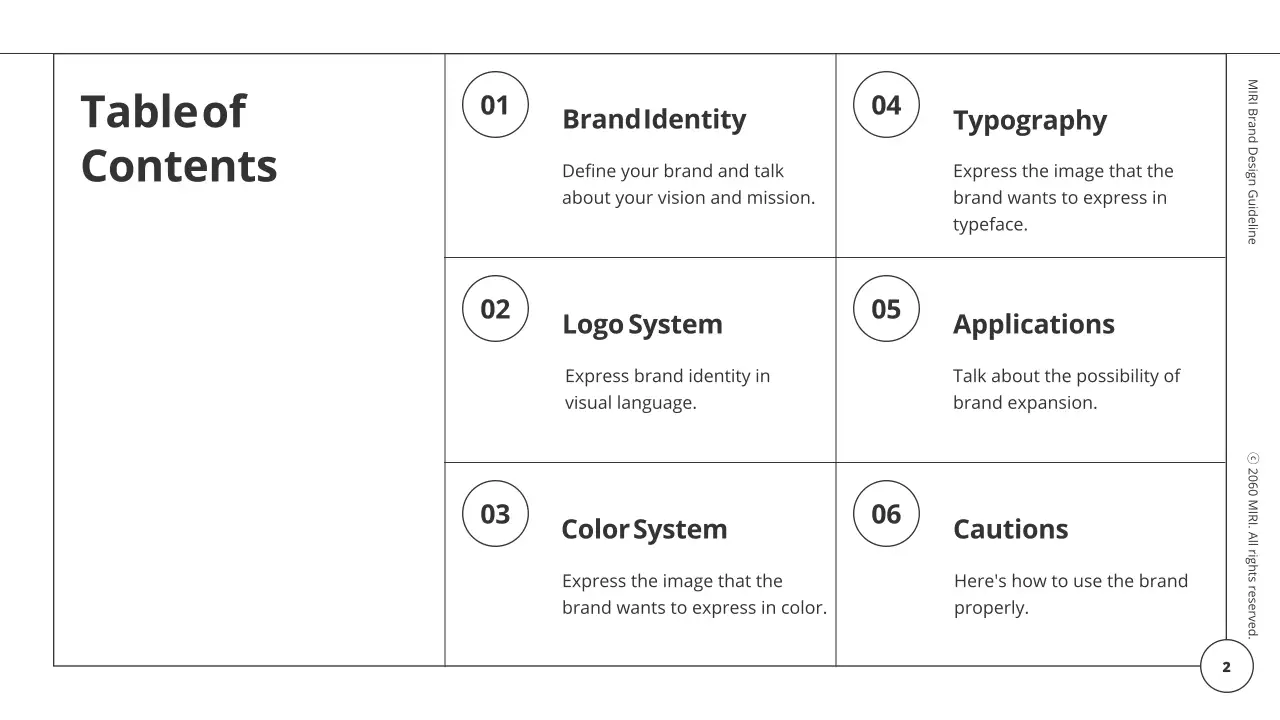Click the 2060 MIRI copyright notice text
This screenshot has width=1280, height=720.
[1252, 545]
